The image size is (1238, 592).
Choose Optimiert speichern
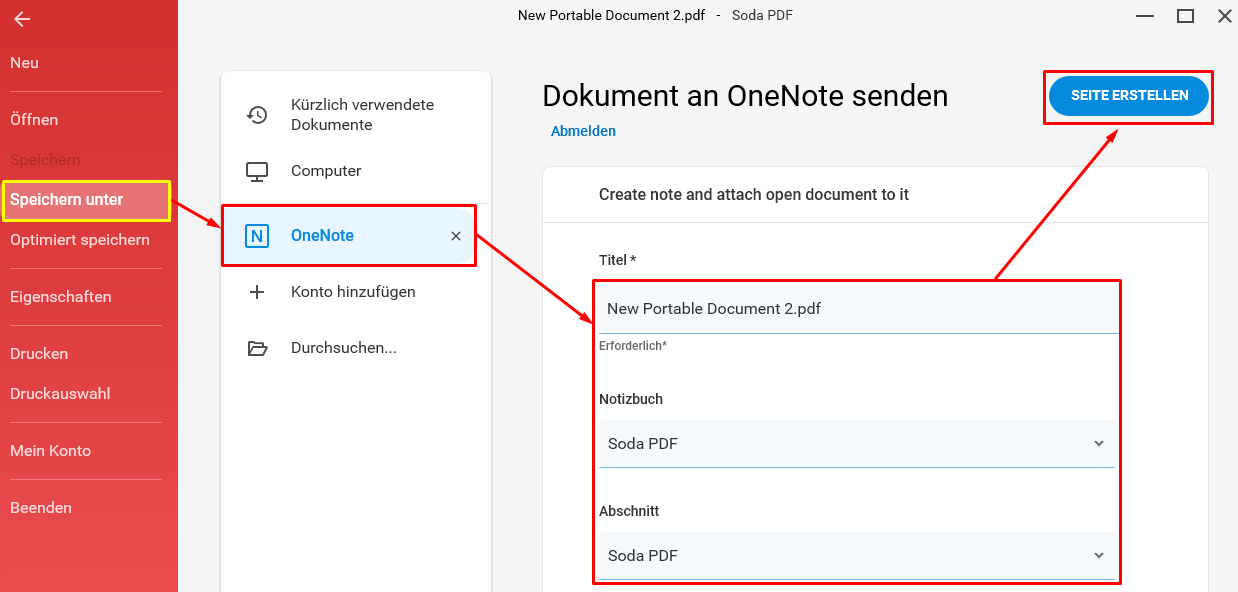(x=80, y=240)
